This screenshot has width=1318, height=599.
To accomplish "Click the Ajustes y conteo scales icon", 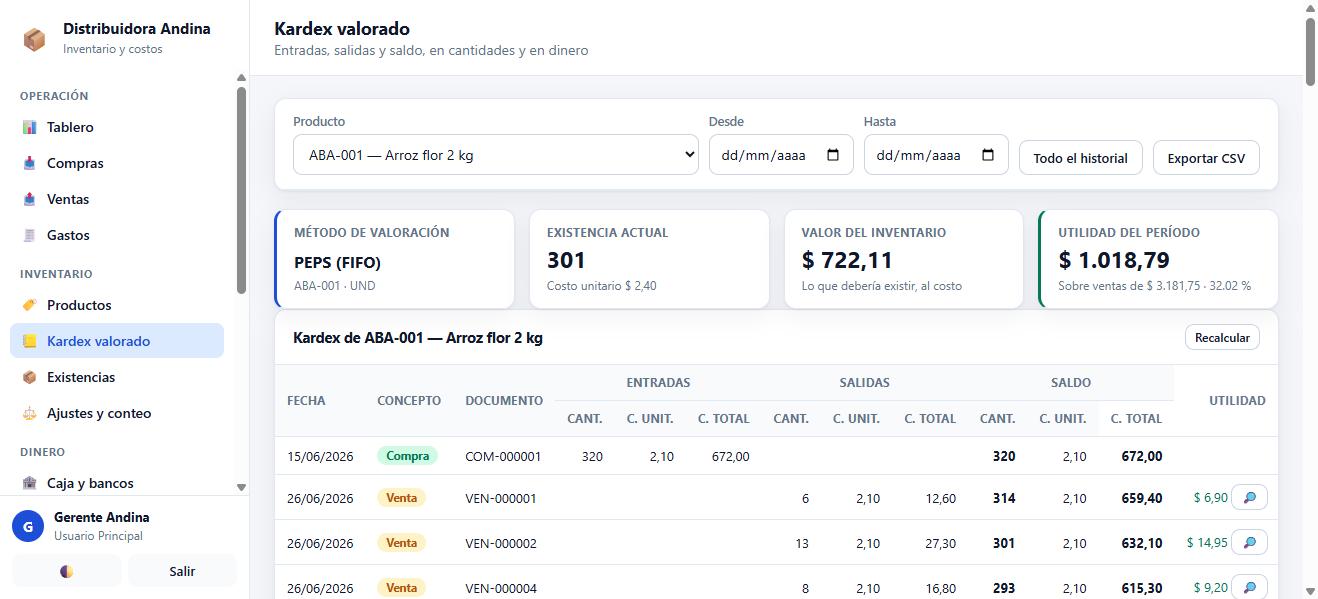I will 29,413.
